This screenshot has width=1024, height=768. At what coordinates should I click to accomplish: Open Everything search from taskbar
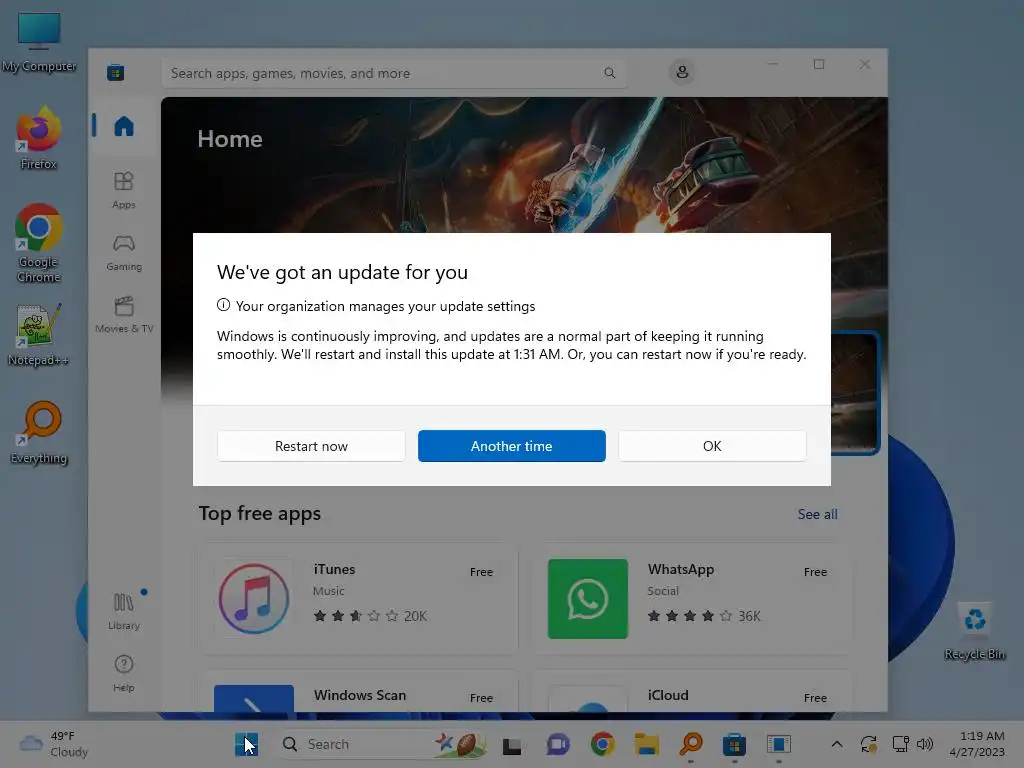(x=690, y=744)
